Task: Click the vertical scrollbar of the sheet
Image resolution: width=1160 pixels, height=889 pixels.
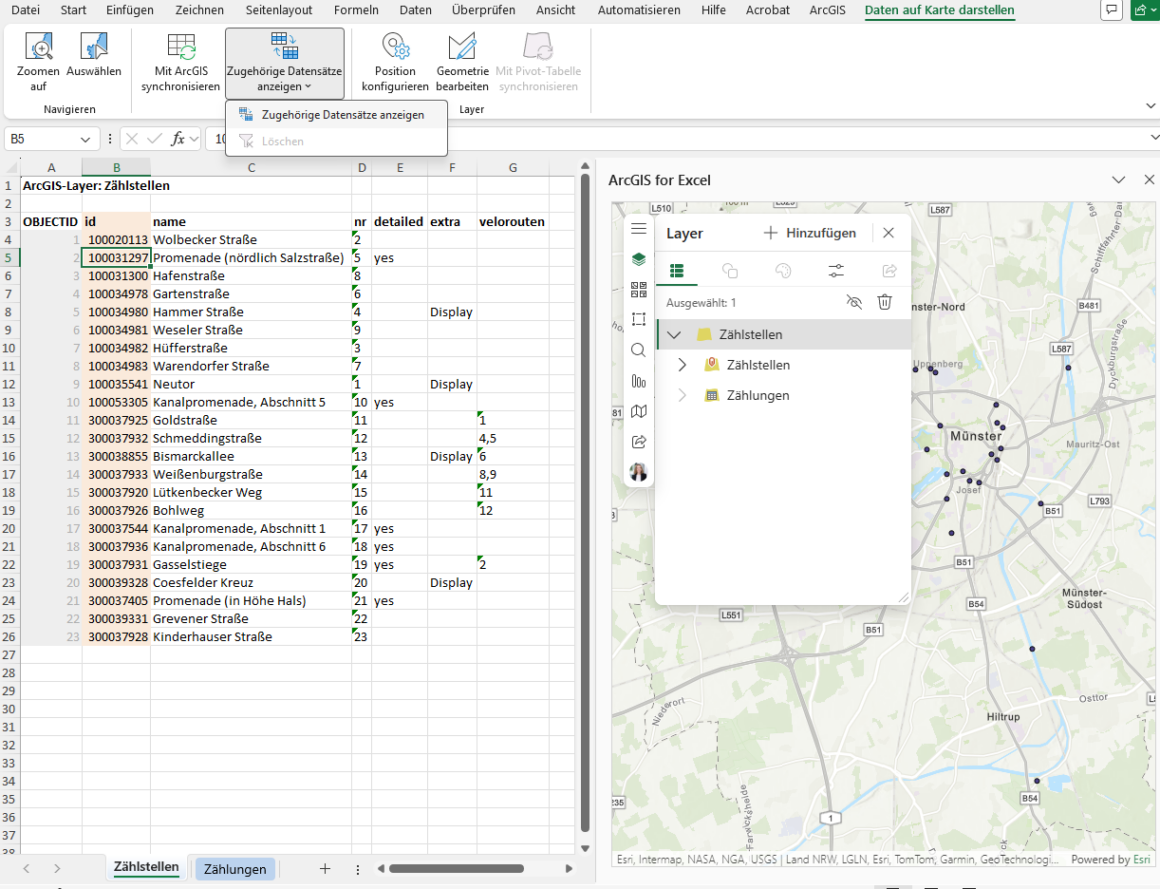Action: [x=585, y=503]
